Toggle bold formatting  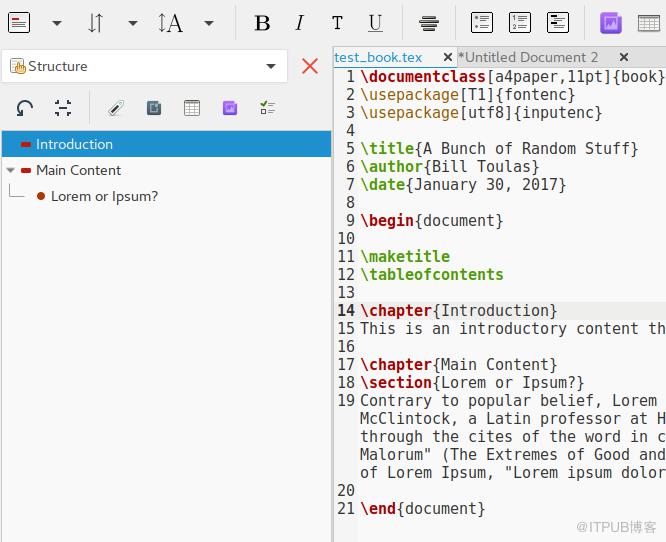(262, 23)
